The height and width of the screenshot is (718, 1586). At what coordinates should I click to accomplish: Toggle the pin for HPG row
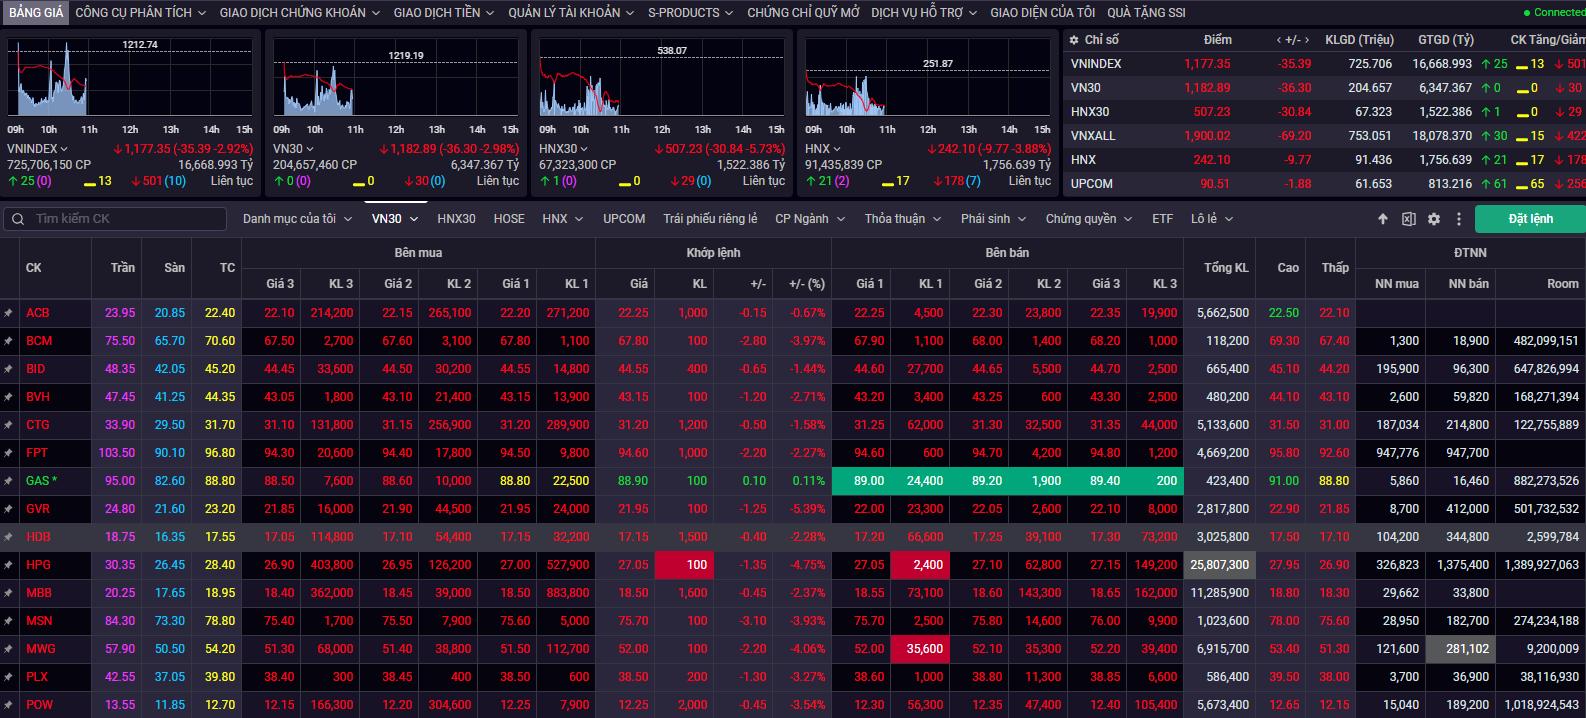pos(9,565)
